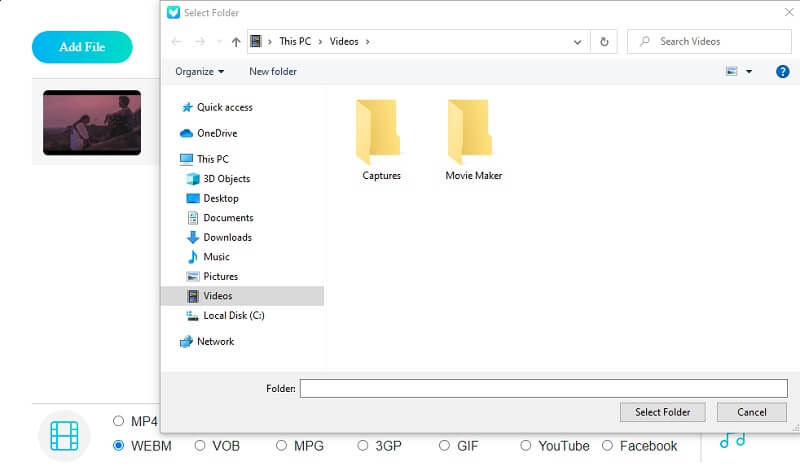Select the added video thumbnail
The width and height of the screenshot is (800, 466).
[x=92, y=122]
